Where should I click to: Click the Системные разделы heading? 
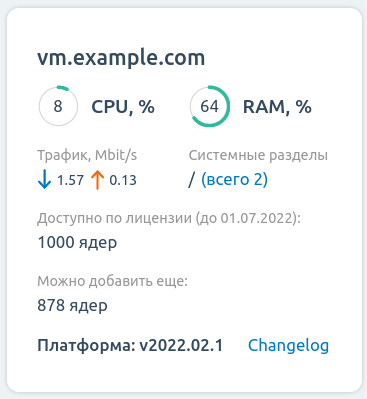[258, 155]
